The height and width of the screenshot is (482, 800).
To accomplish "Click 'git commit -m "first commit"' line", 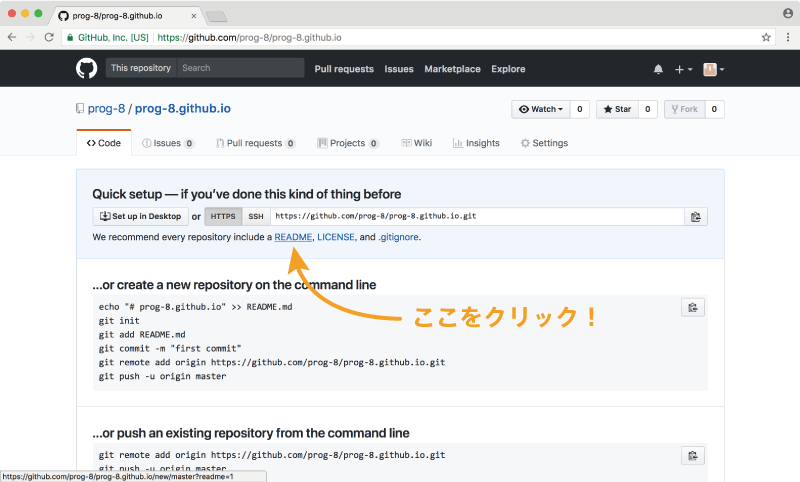I will coord(170,348).
